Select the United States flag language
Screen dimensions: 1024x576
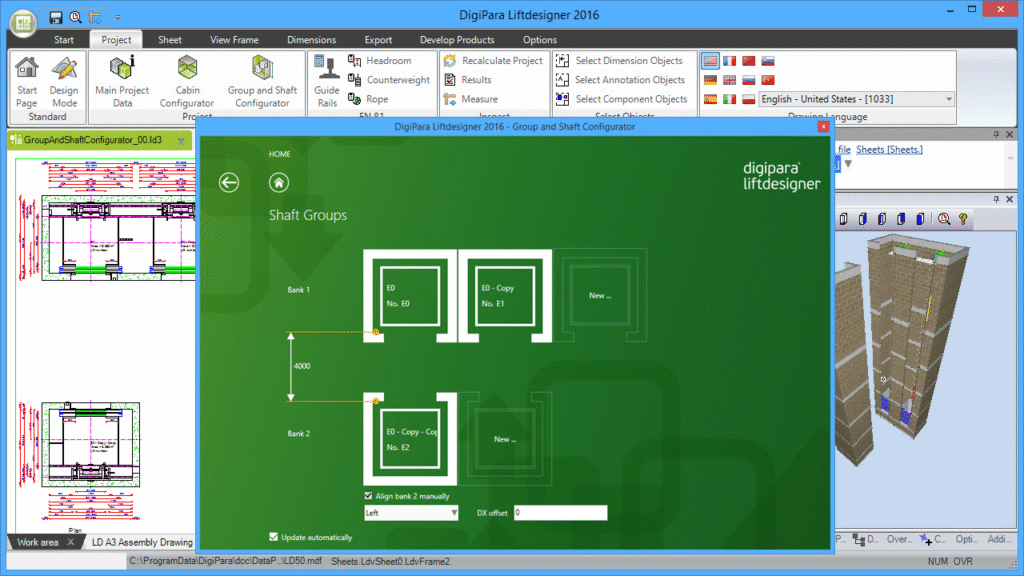[711, 61]
